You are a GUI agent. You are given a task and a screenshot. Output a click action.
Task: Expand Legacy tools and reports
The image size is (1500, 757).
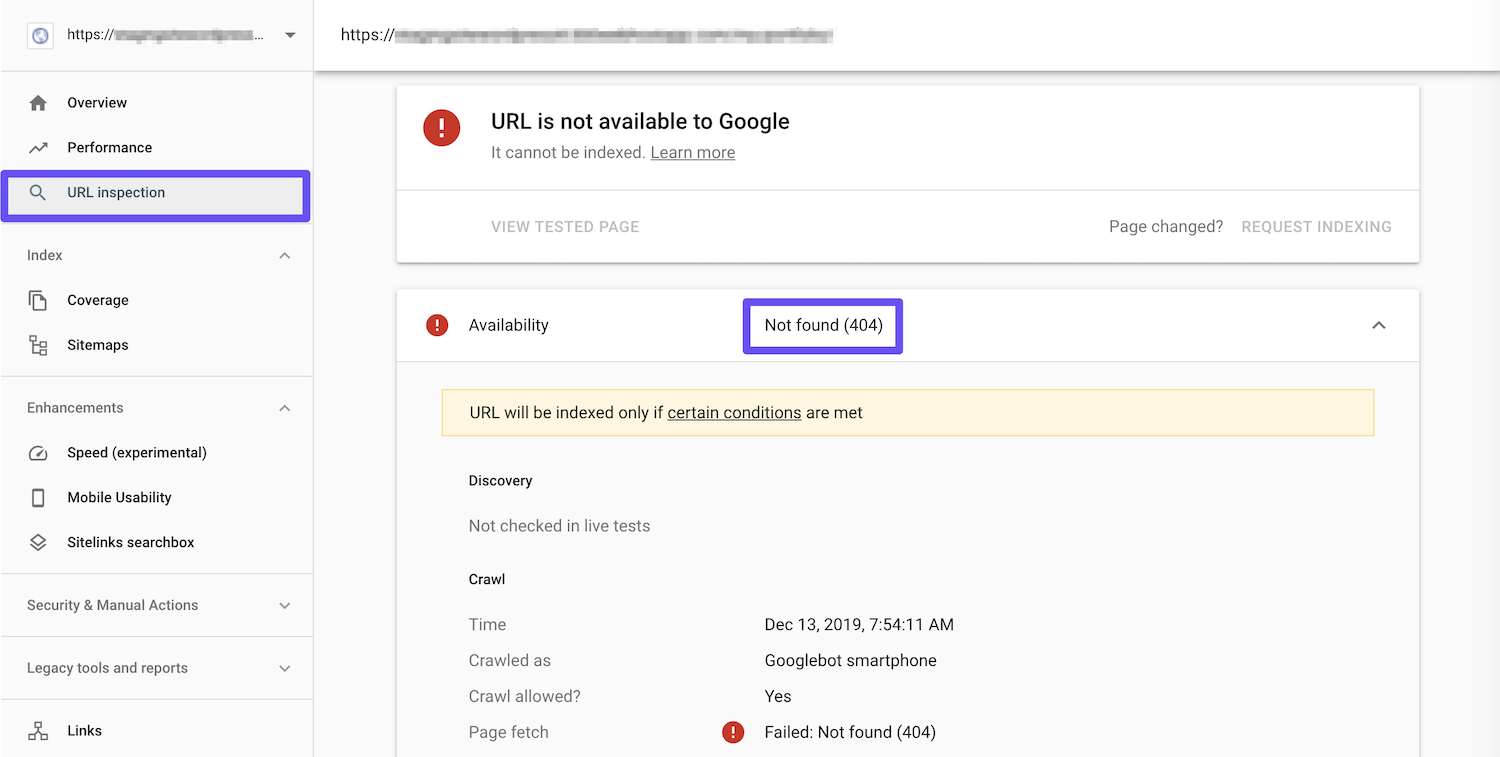[284, 668]
